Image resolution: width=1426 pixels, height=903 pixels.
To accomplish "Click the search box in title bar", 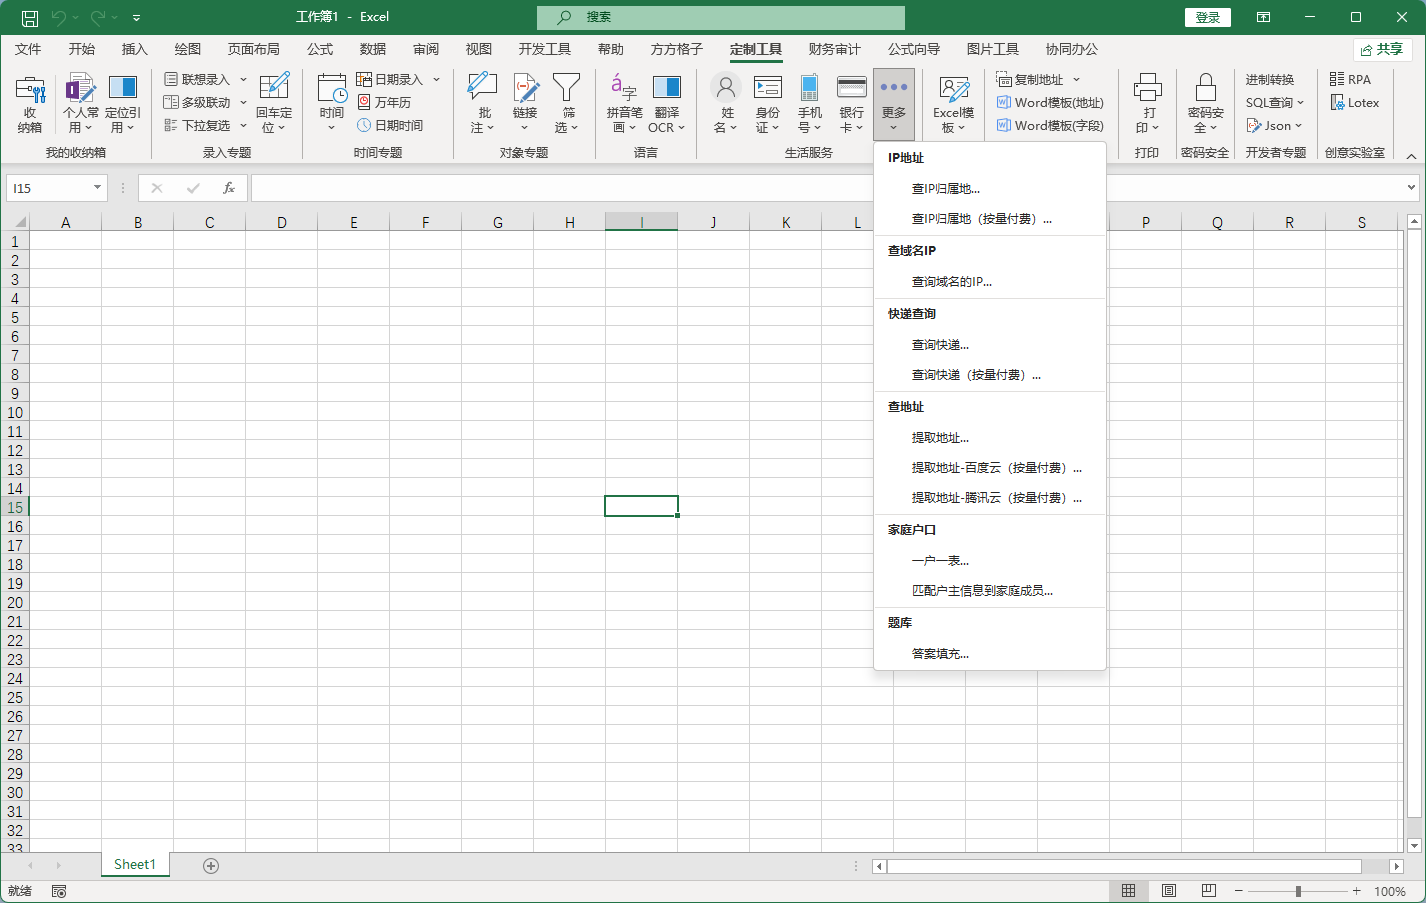I will (x=720, y=17).
